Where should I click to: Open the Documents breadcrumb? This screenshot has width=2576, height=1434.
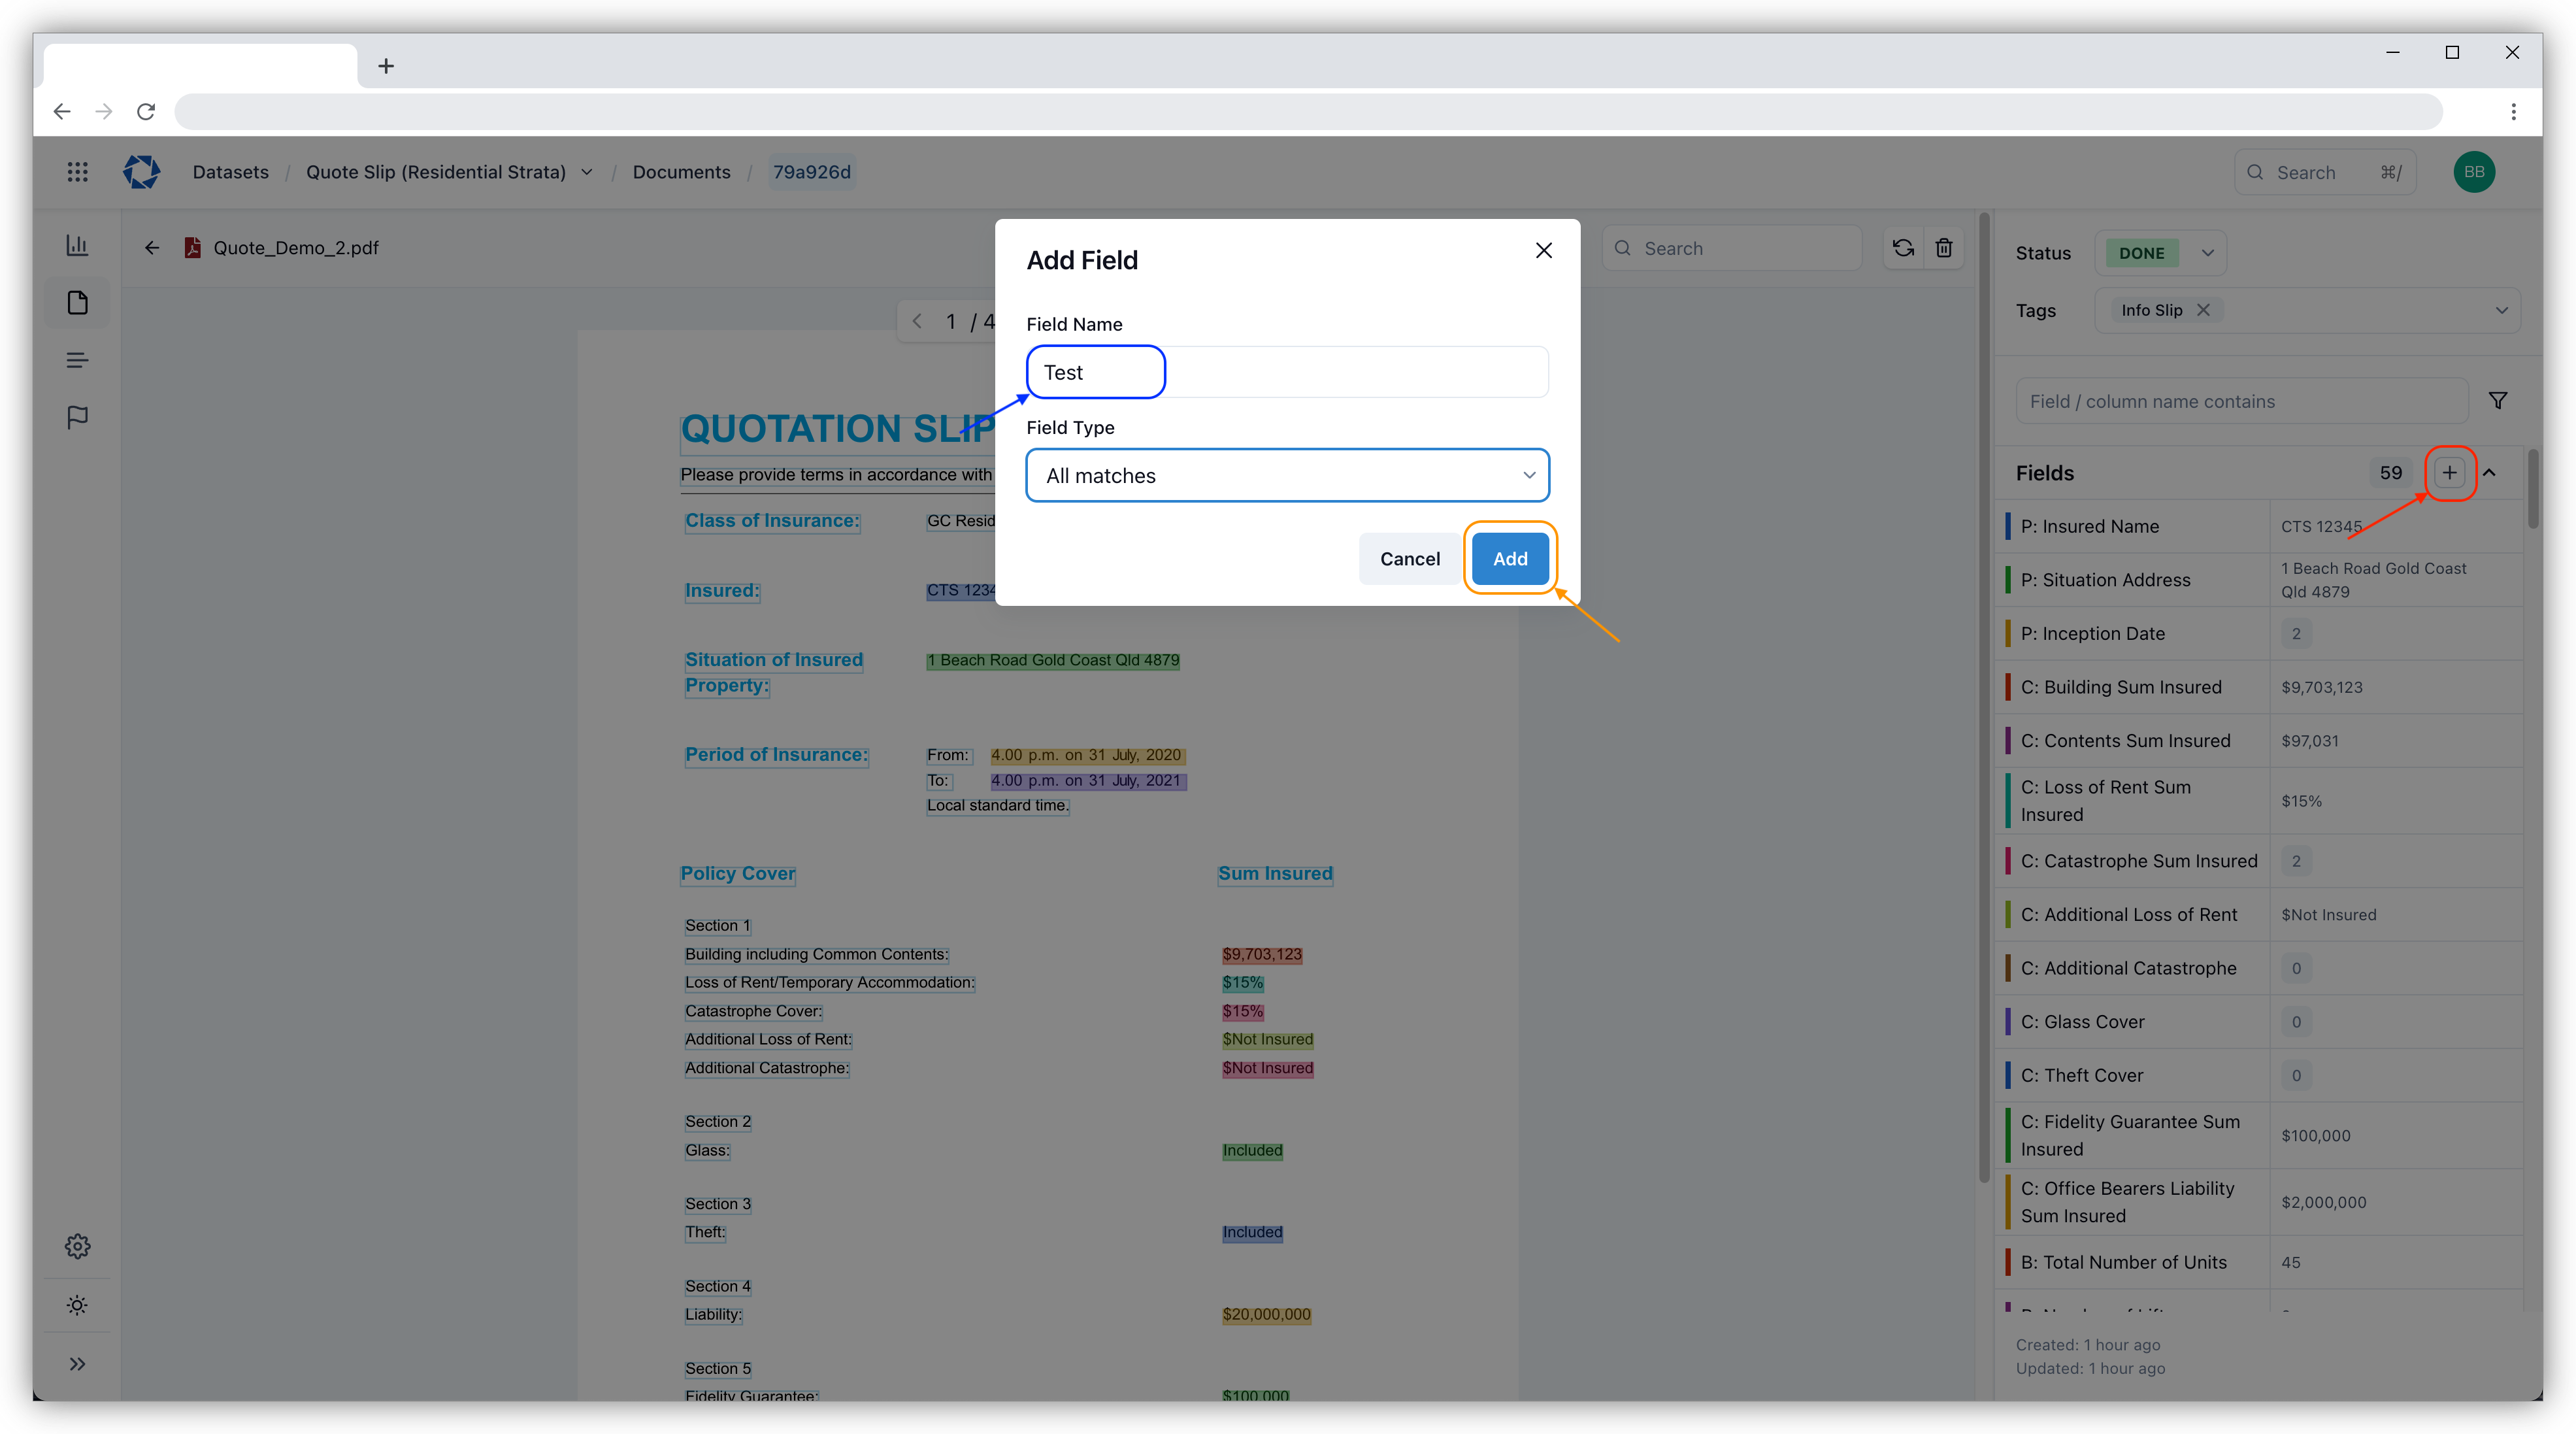click(681, 172)
